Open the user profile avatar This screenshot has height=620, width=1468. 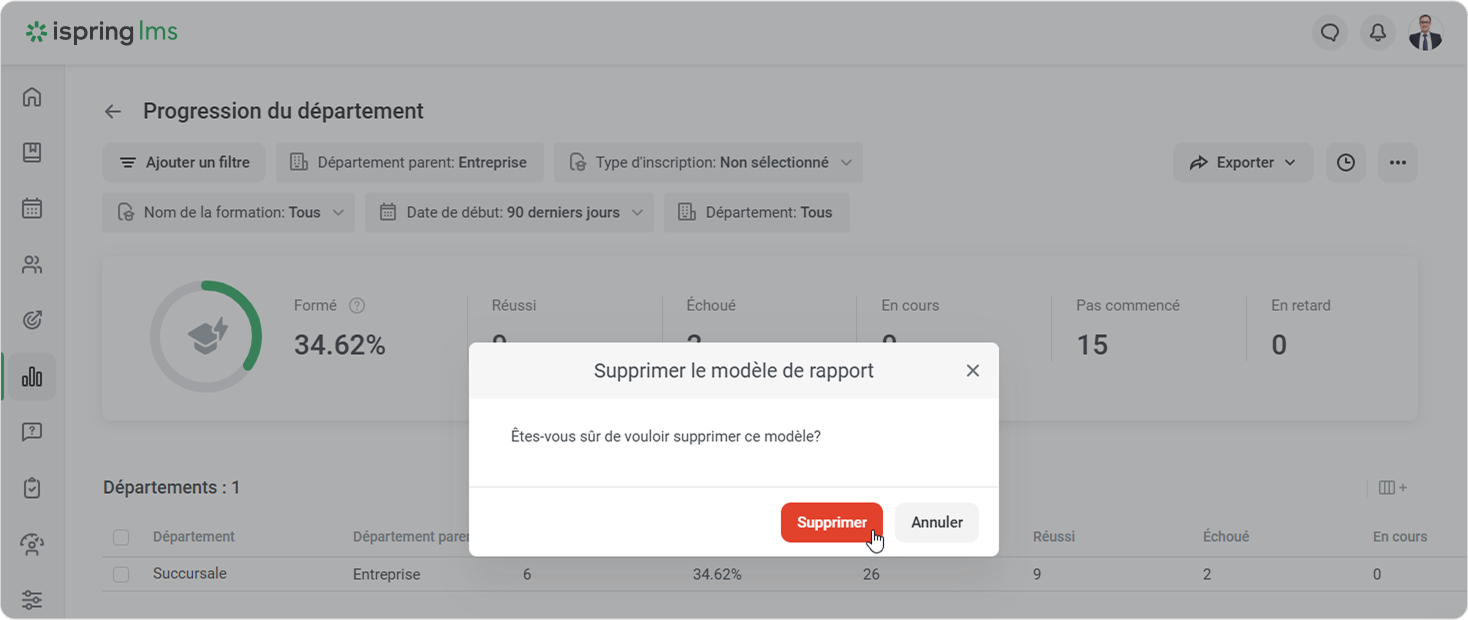[x=1425, y=33]
